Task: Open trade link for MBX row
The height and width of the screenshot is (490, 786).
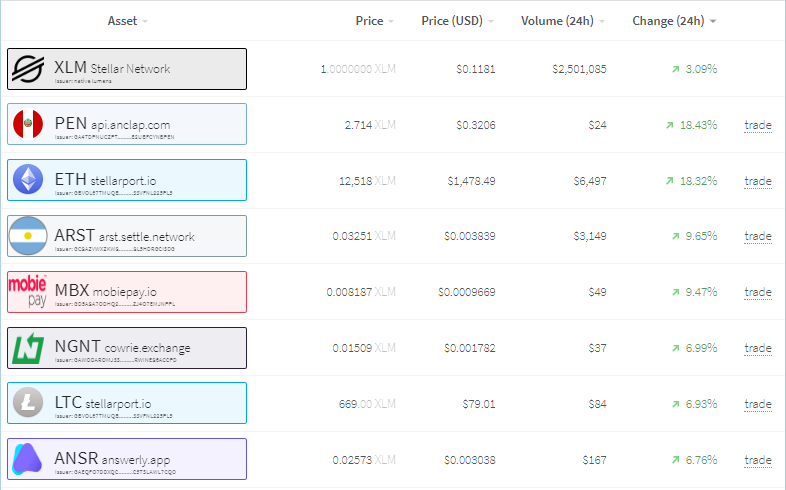Action: [758, 292]
